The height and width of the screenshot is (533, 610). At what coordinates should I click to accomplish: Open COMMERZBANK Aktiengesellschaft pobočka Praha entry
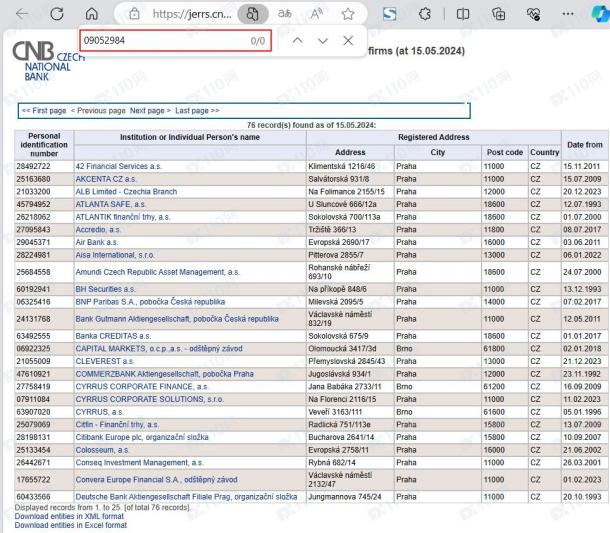(x=165, y=374)
